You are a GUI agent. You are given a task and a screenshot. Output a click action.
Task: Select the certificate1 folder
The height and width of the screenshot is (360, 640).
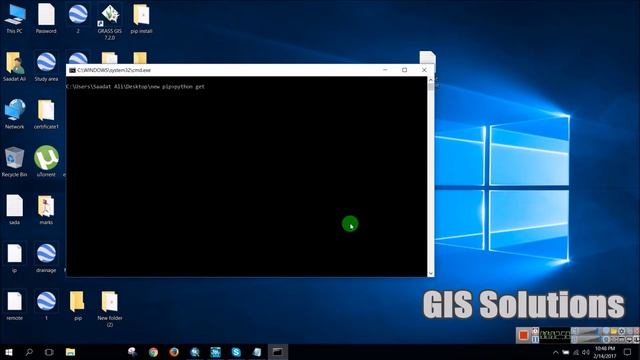point(46,114)
